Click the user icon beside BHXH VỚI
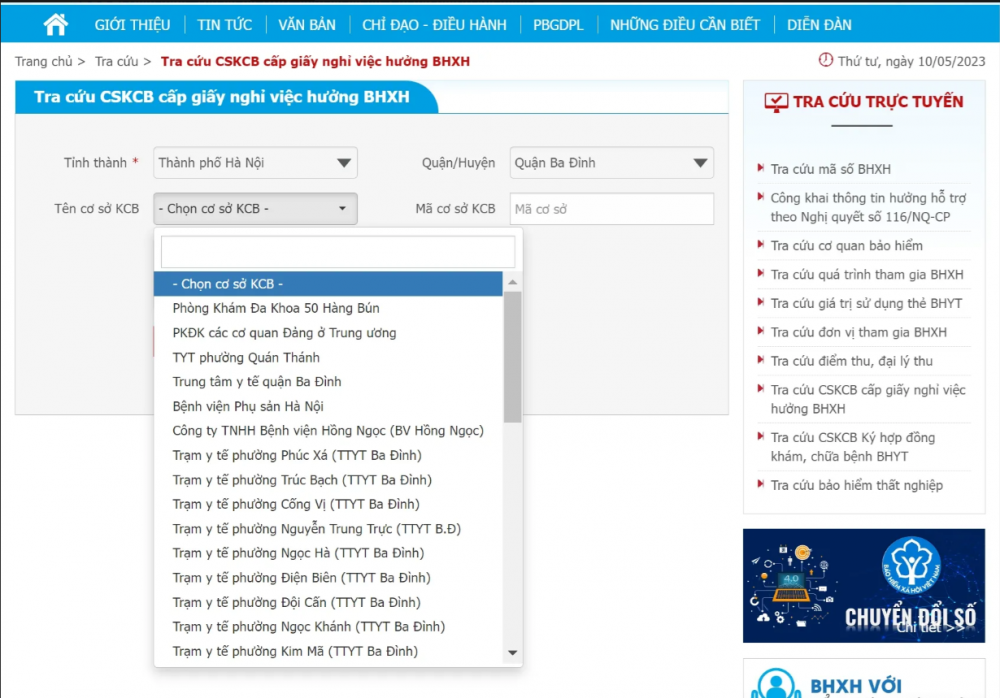 776,683
